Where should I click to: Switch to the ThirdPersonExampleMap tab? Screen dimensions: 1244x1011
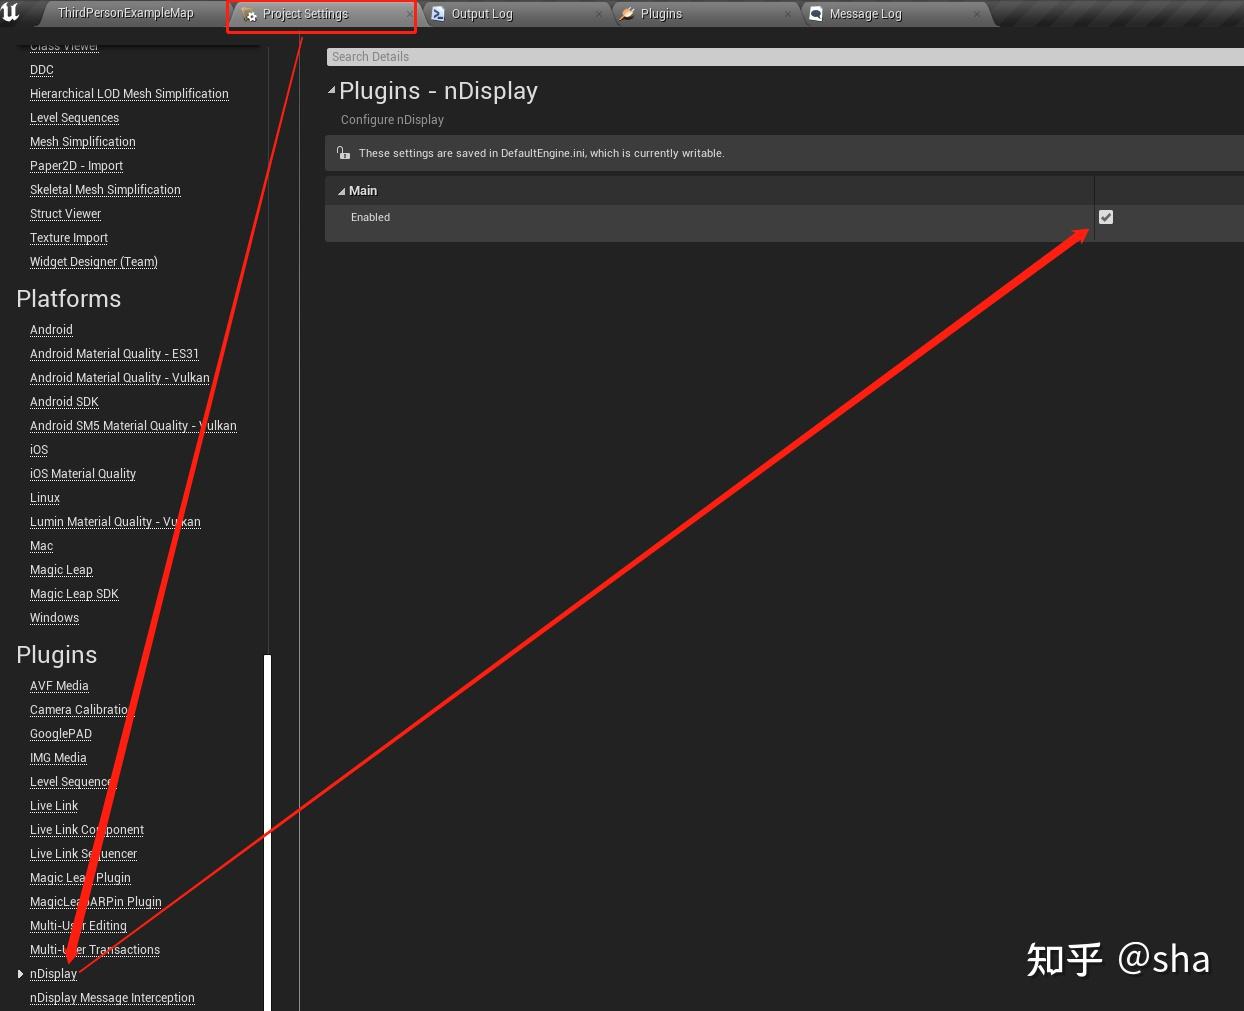[x=125, y=13]
